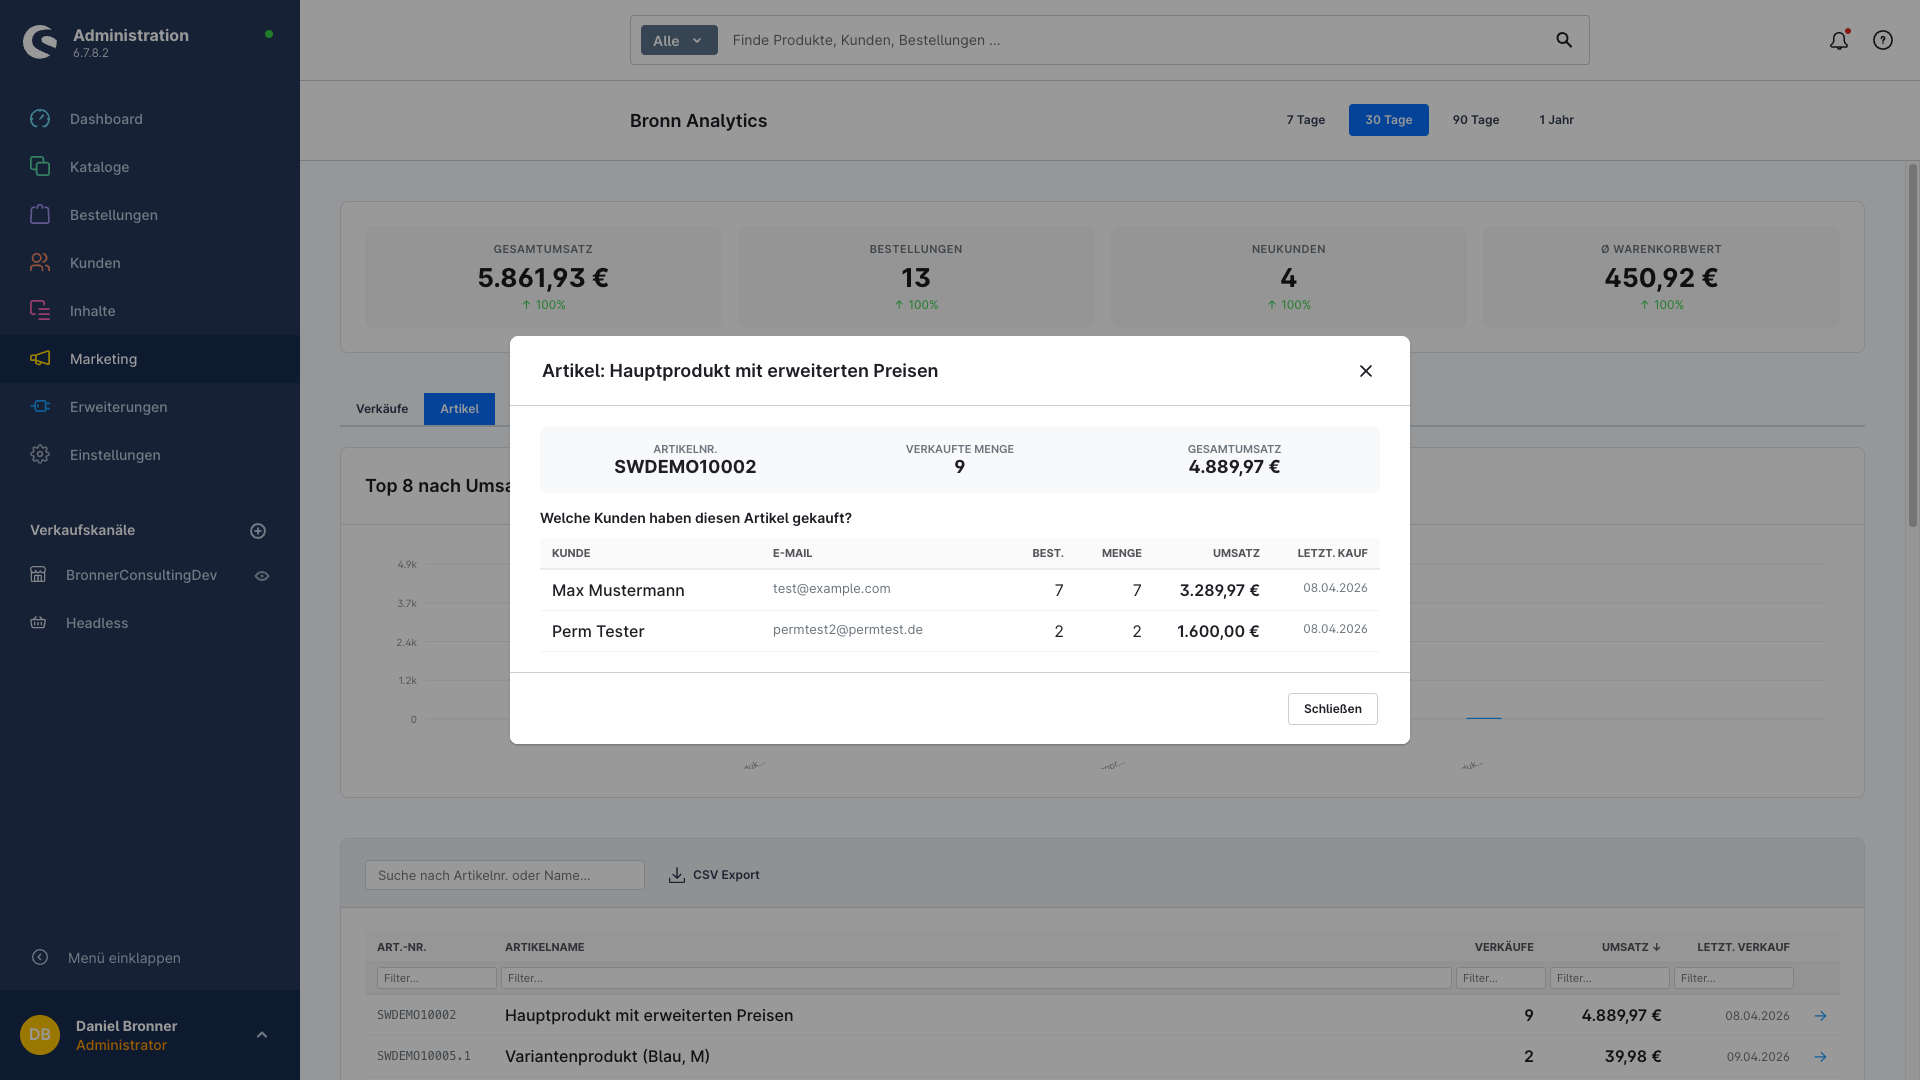Collapse the menu via Menü einklappen
The height and width of the screenshot is (1080, 1920).
(x=123, y=958)
